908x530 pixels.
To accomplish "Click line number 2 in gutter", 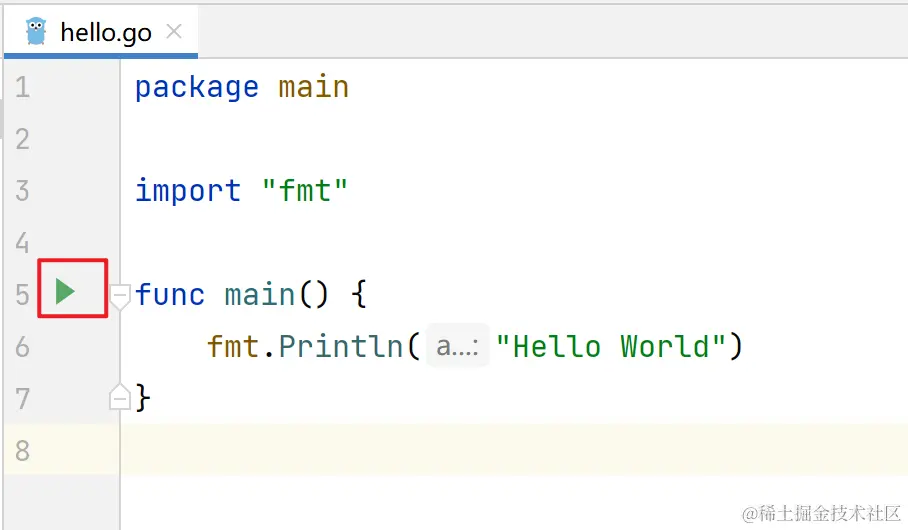I will tap(23, 140).
